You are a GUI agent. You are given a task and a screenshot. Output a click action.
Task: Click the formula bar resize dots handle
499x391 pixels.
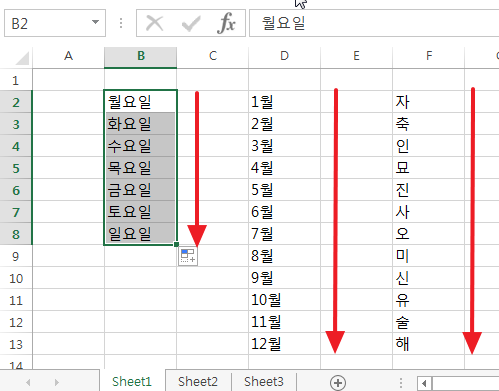click(x=121, y=23)
